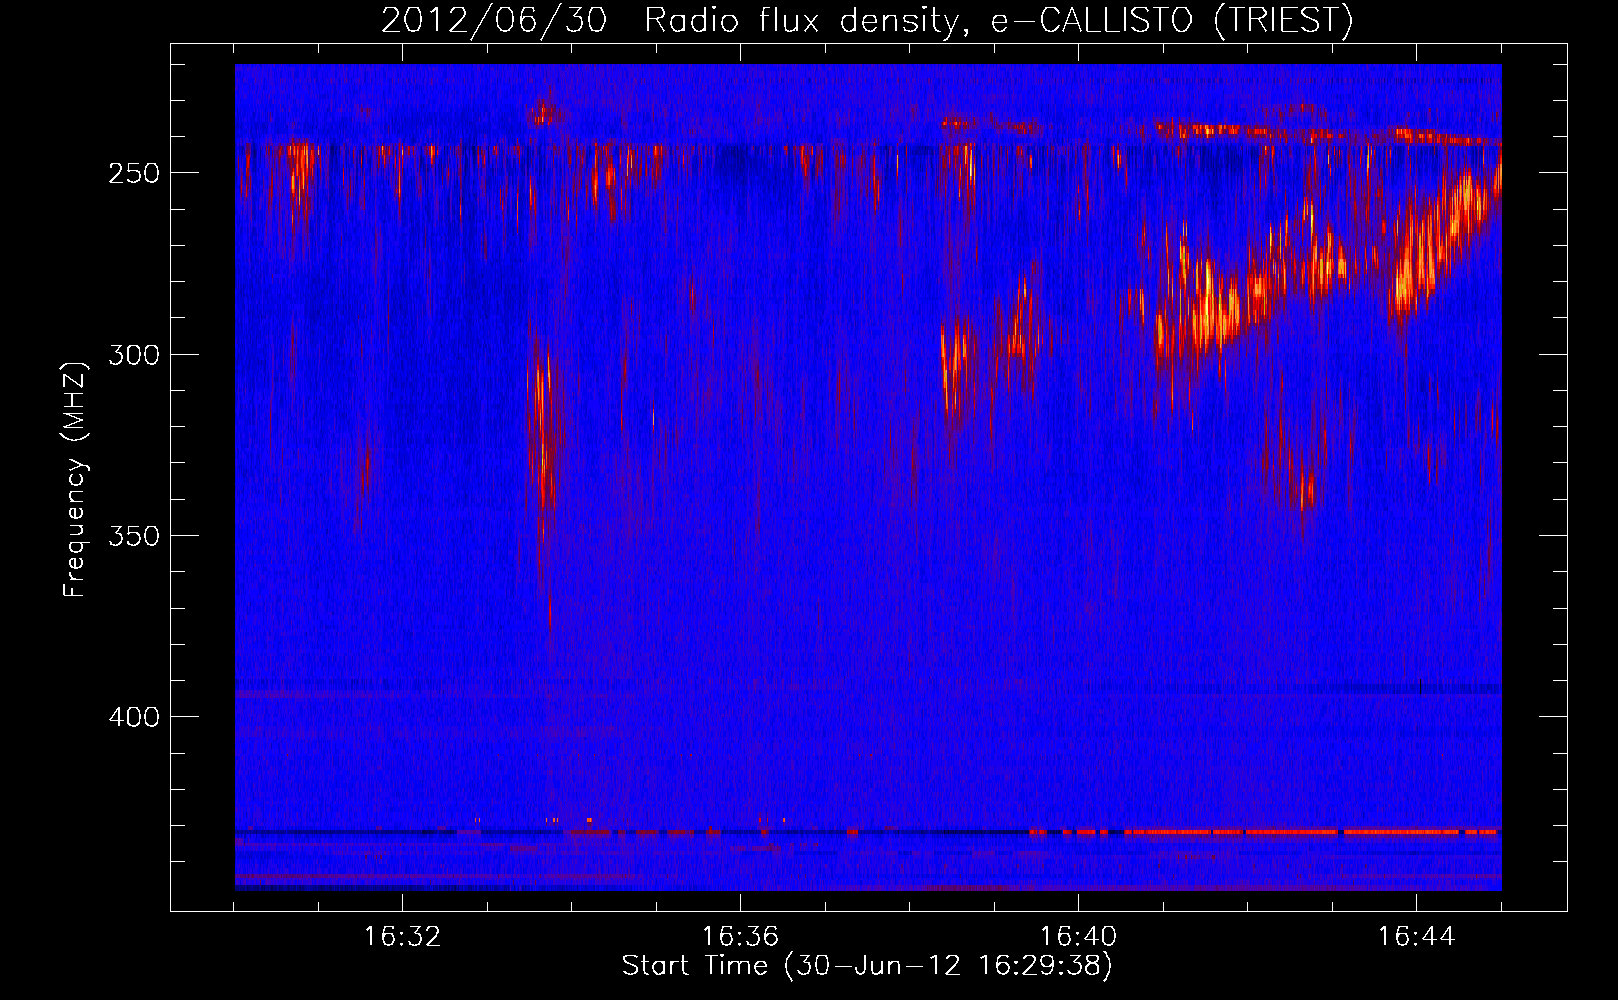This screenshot has height=1000, width=1618.
Task: Click the plot title '2012/06/30 Radio flux density'
Action: pyautogui.click(x=868, y=20)
